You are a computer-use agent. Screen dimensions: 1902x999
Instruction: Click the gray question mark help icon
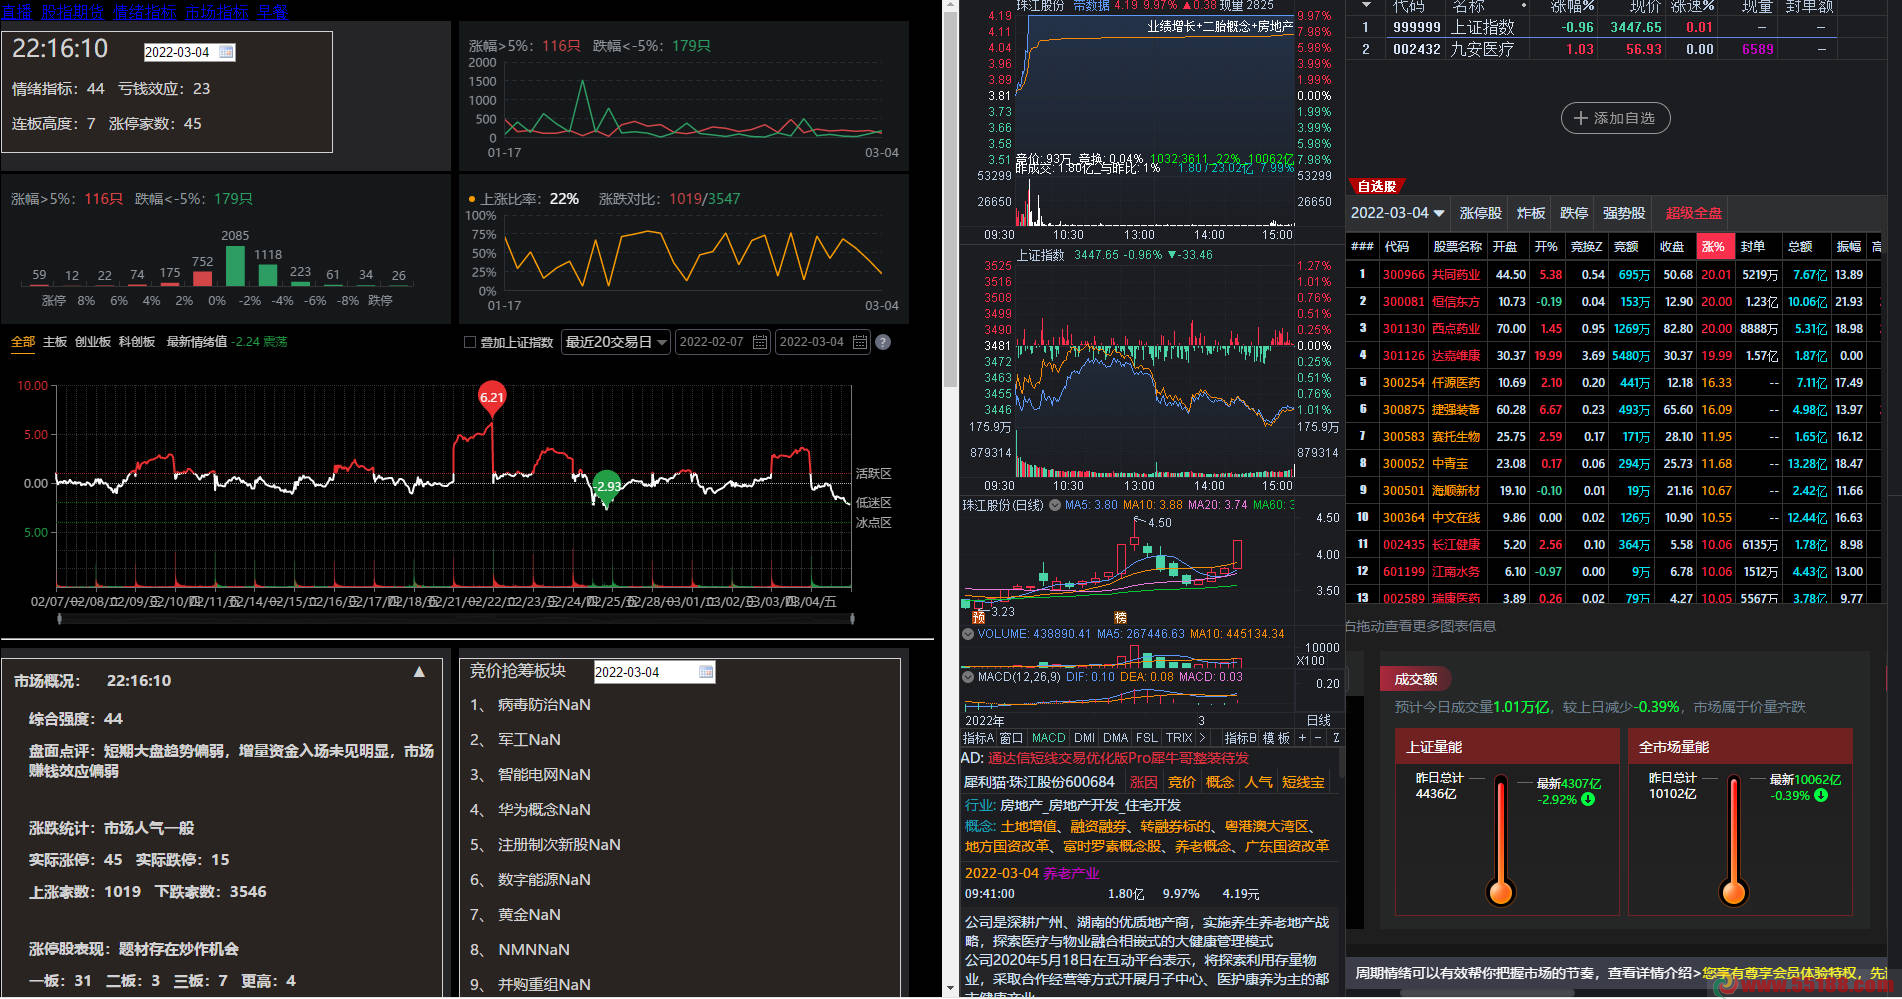(x=883, y=342)
